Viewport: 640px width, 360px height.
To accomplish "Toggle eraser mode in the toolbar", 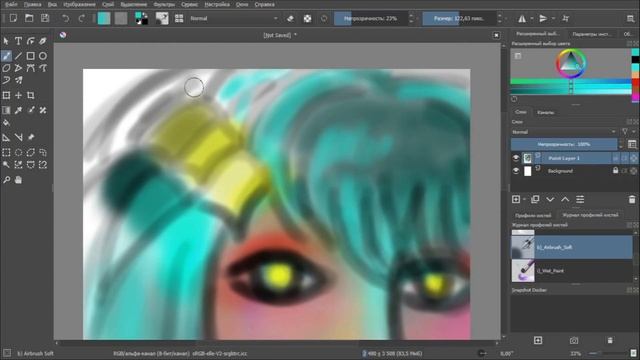I will click(x=290, y=18).
